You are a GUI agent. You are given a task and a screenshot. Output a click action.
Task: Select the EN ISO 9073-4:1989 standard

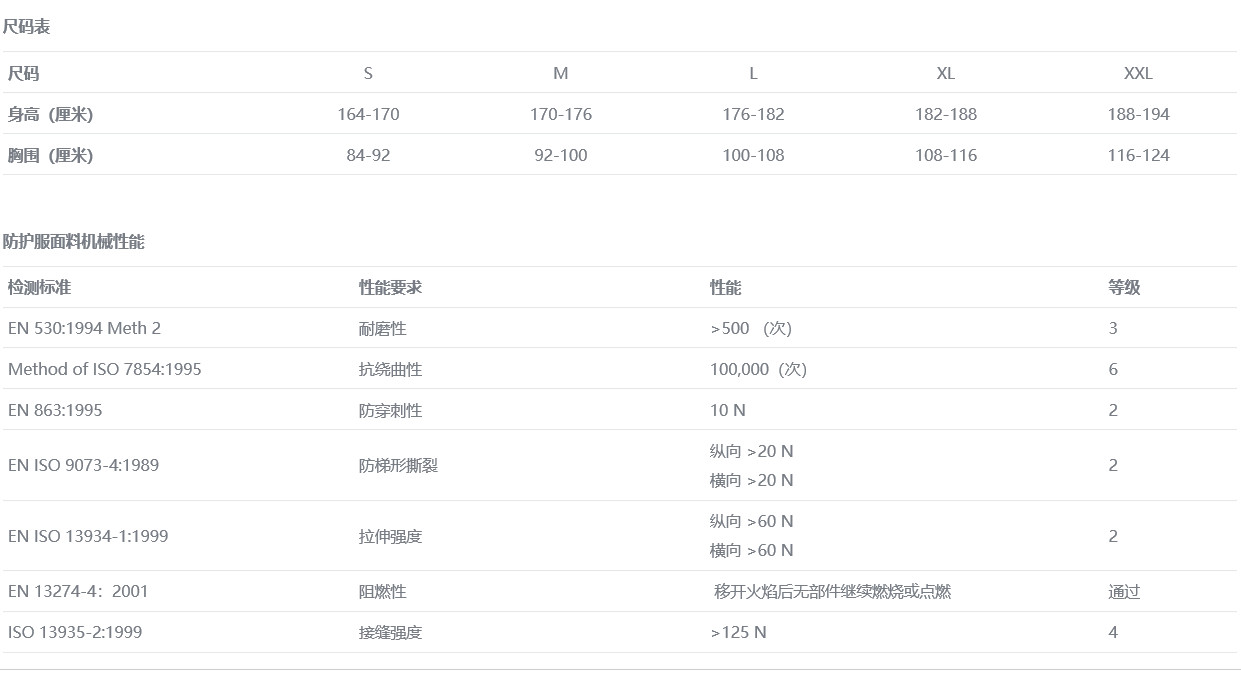click(83, 465)
